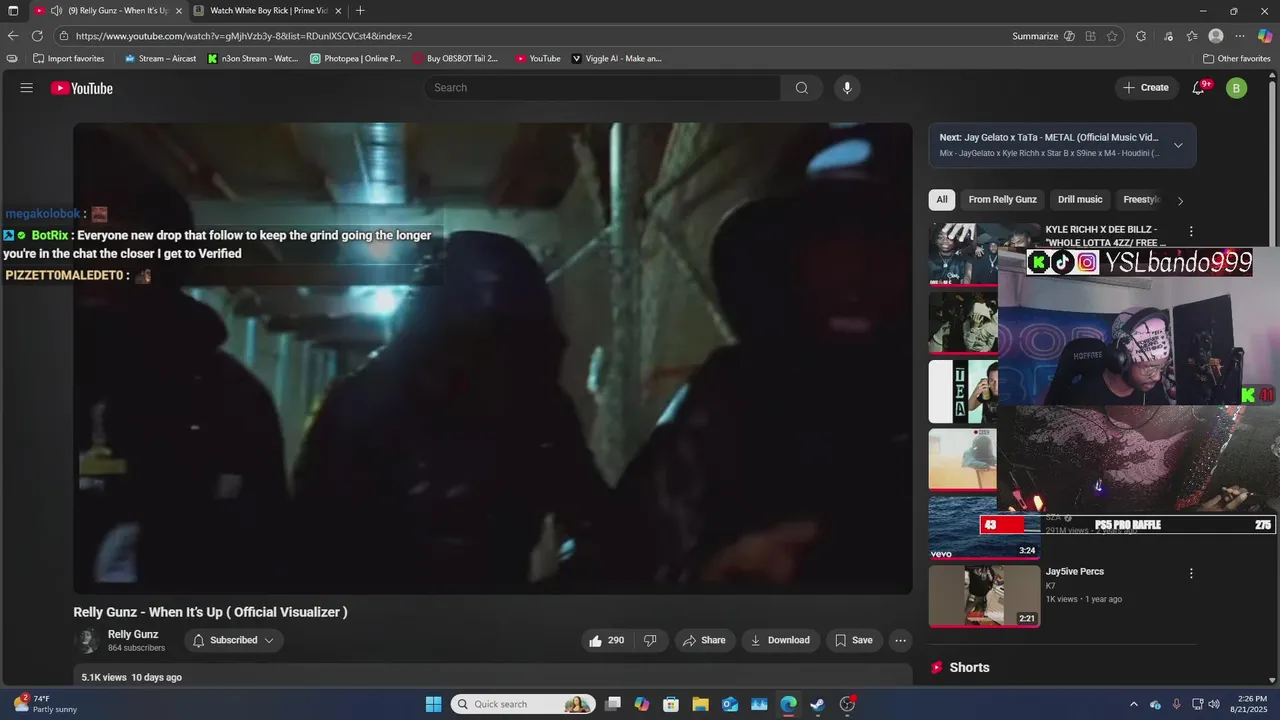Open Steam from the taskbar
The image size is (1280, 720).
(x=817, y=704)
